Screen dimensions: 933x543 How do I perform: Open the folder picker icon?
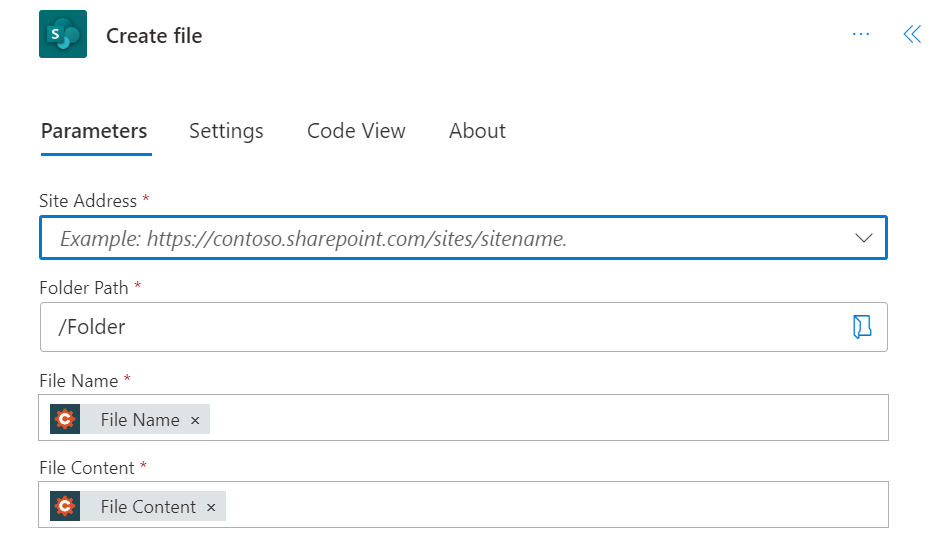coord(862,327)
